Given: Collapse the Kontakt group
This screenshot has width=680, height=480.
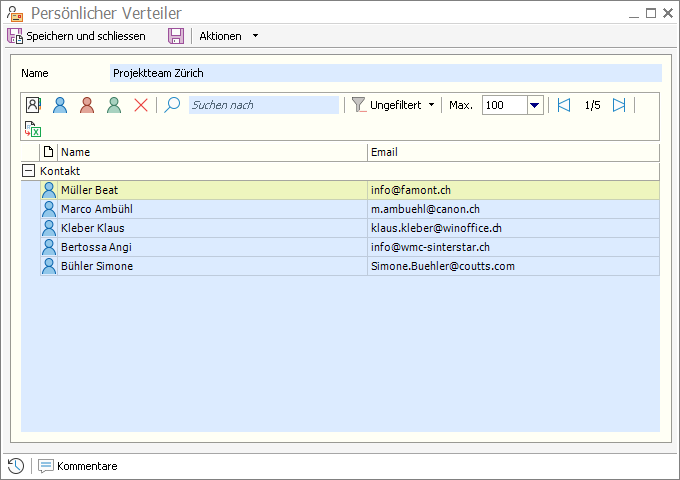Looking at the screenshot, I should click(x=28, y=171).
